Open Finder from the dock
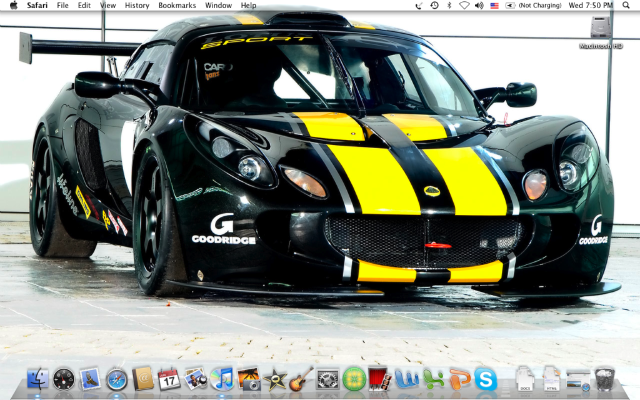The height and width of the screenshot is (400, 640). click(x=38, y=379)
